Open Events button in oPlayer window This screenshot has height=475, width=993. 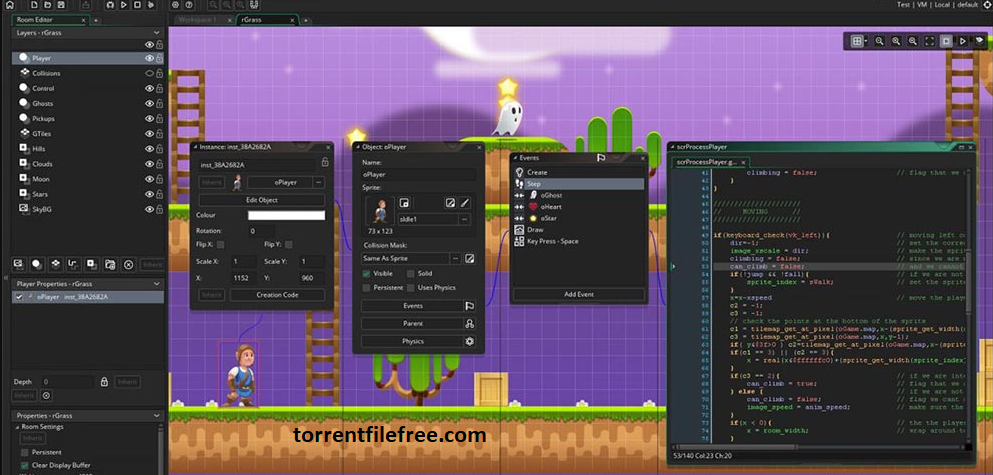(x=418, y=306)
